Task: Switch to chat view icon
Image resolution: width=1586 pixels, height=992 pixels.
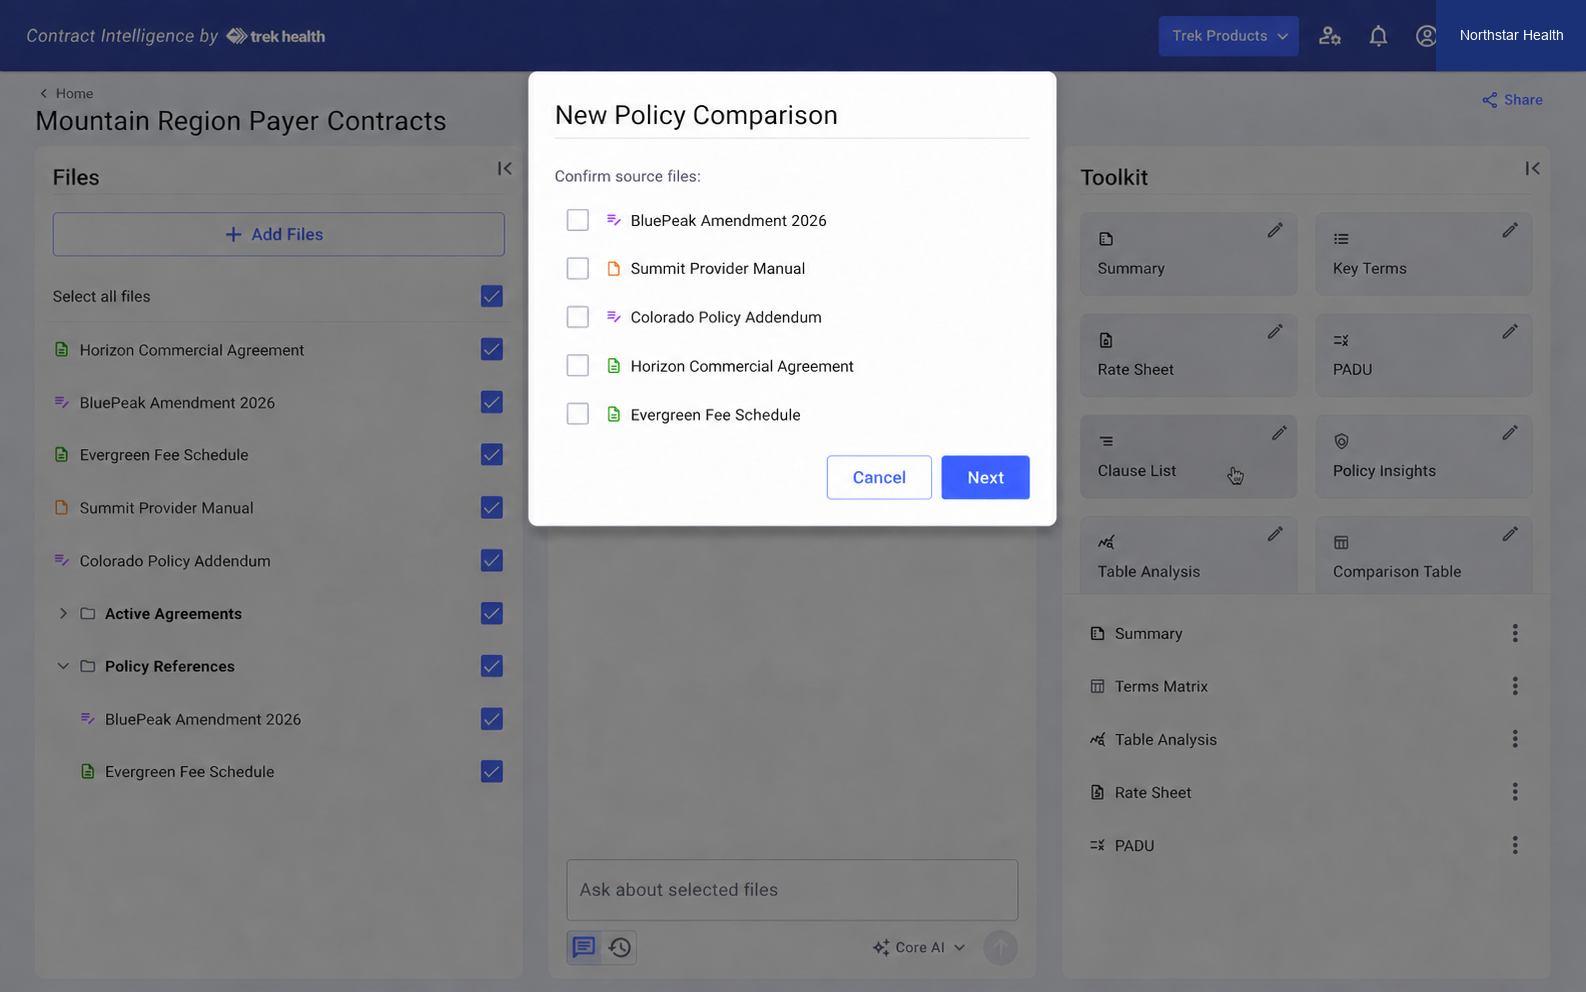Action: click(x=584, y=947)
